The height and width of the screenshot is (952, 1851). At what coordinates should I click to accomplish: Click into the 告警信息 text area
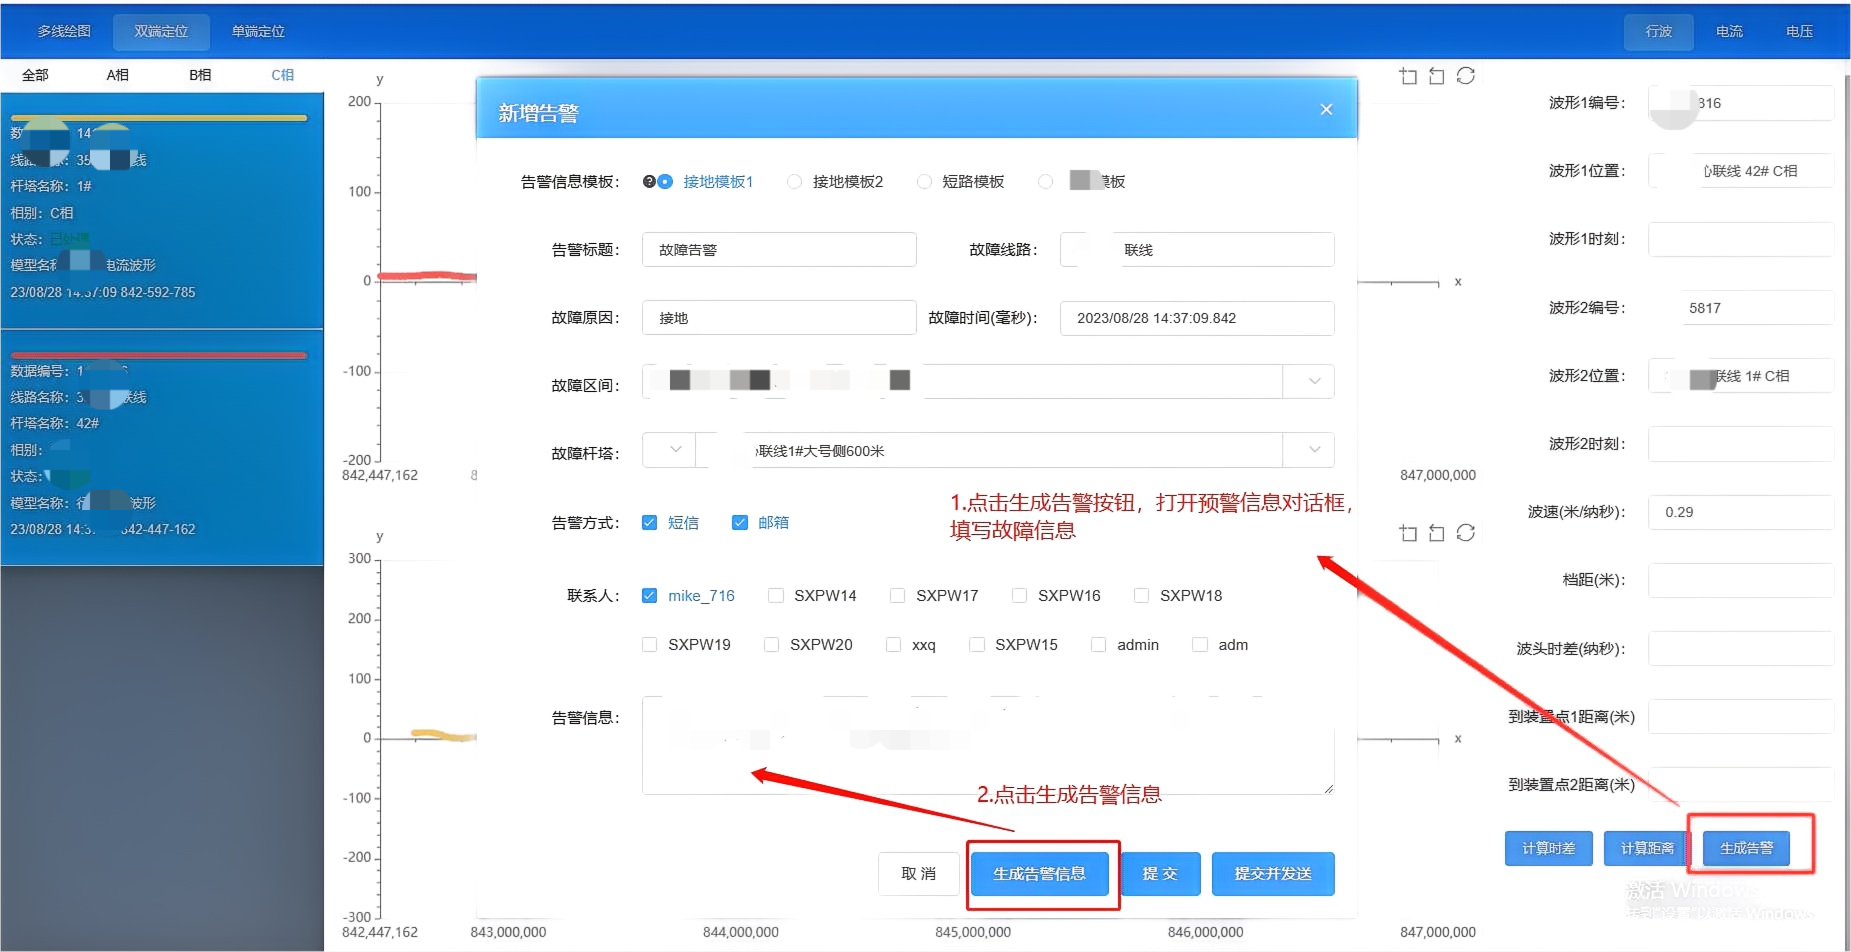(988, 746)
